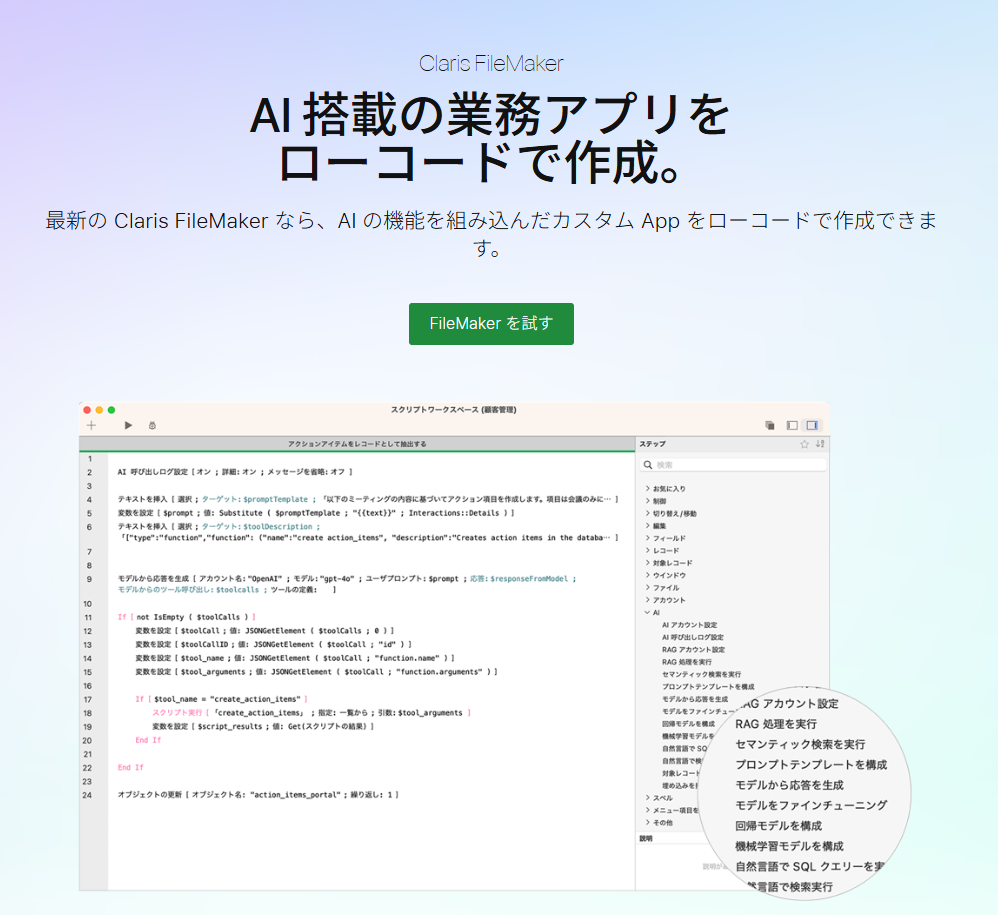Click the red close window button
The width and height of the screenshot is (998, 915).
click(x=87, y=410)
